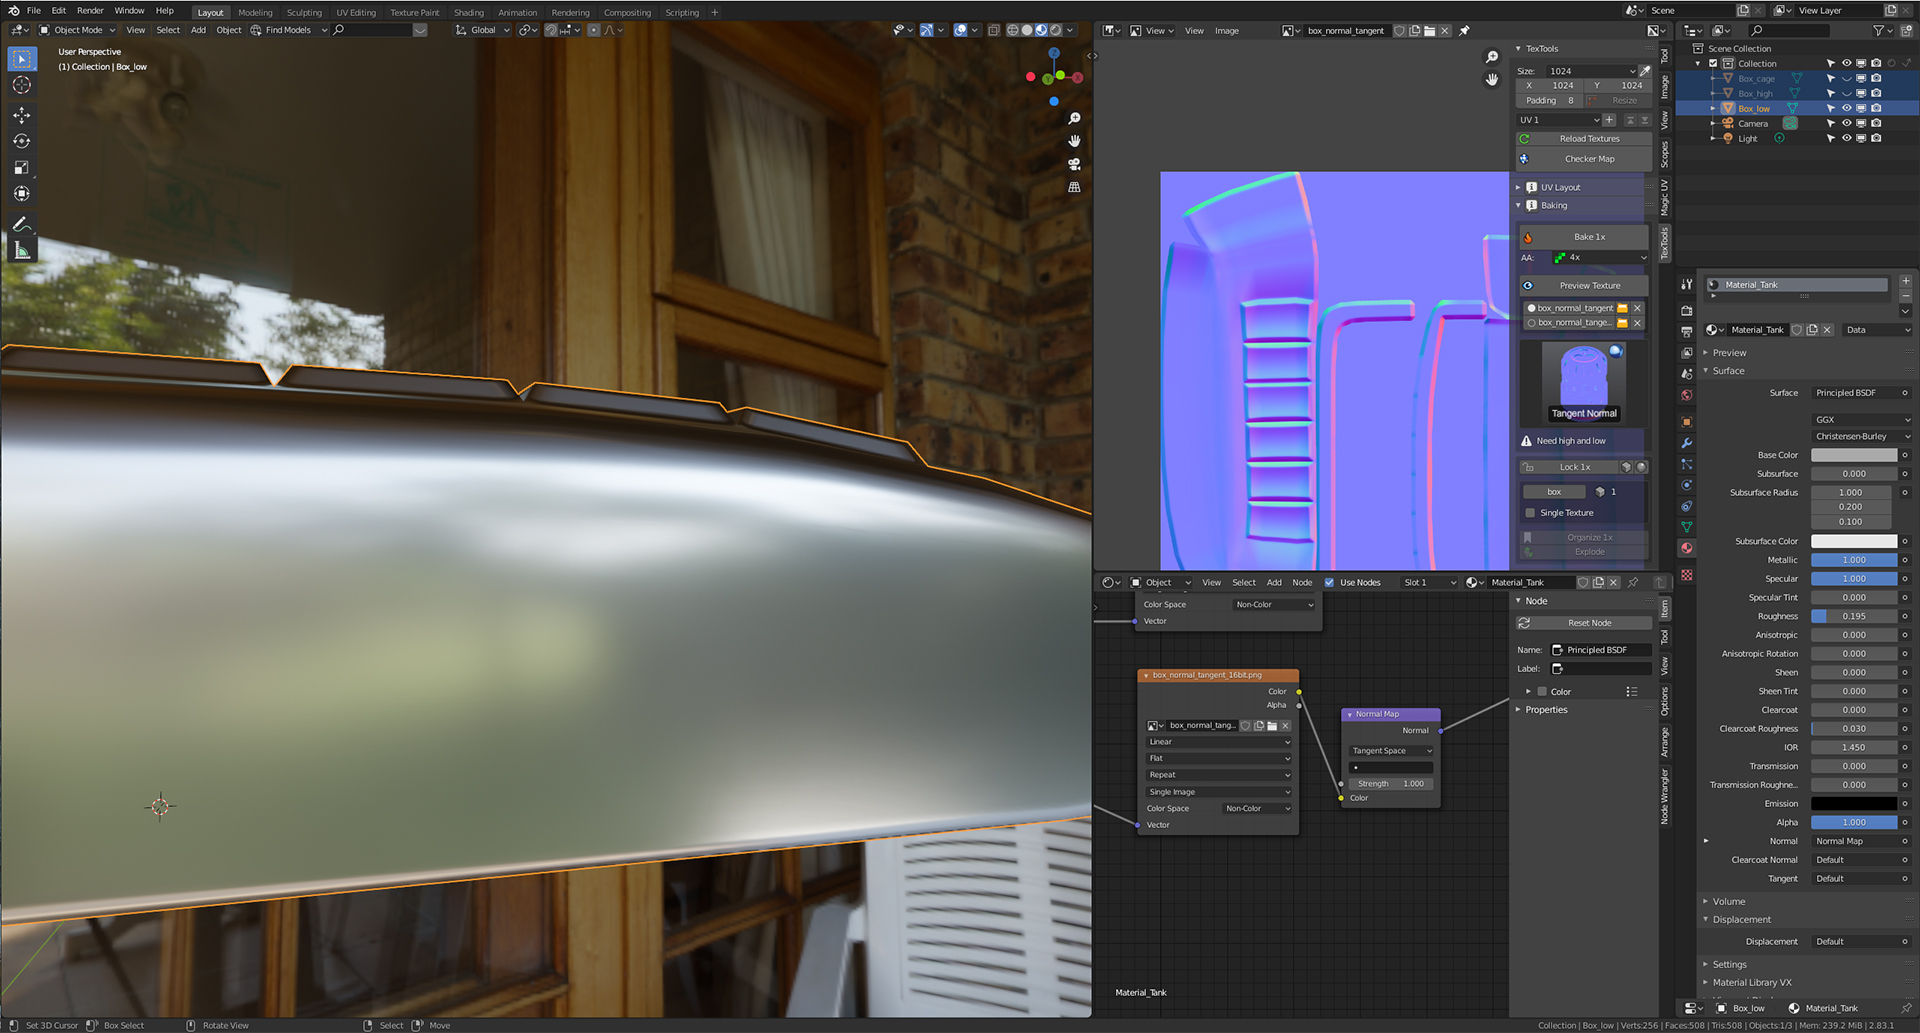
Task: Open the Modifiers wrench properties tab
Action: pyautogui.click(x=1687, y=443)
